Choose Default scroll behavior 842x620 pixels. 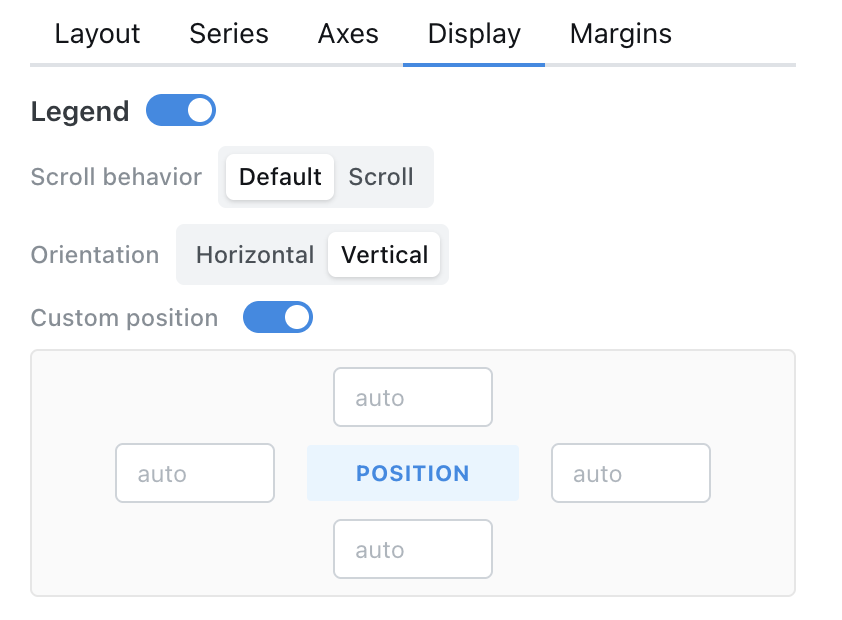pos(280,177)
